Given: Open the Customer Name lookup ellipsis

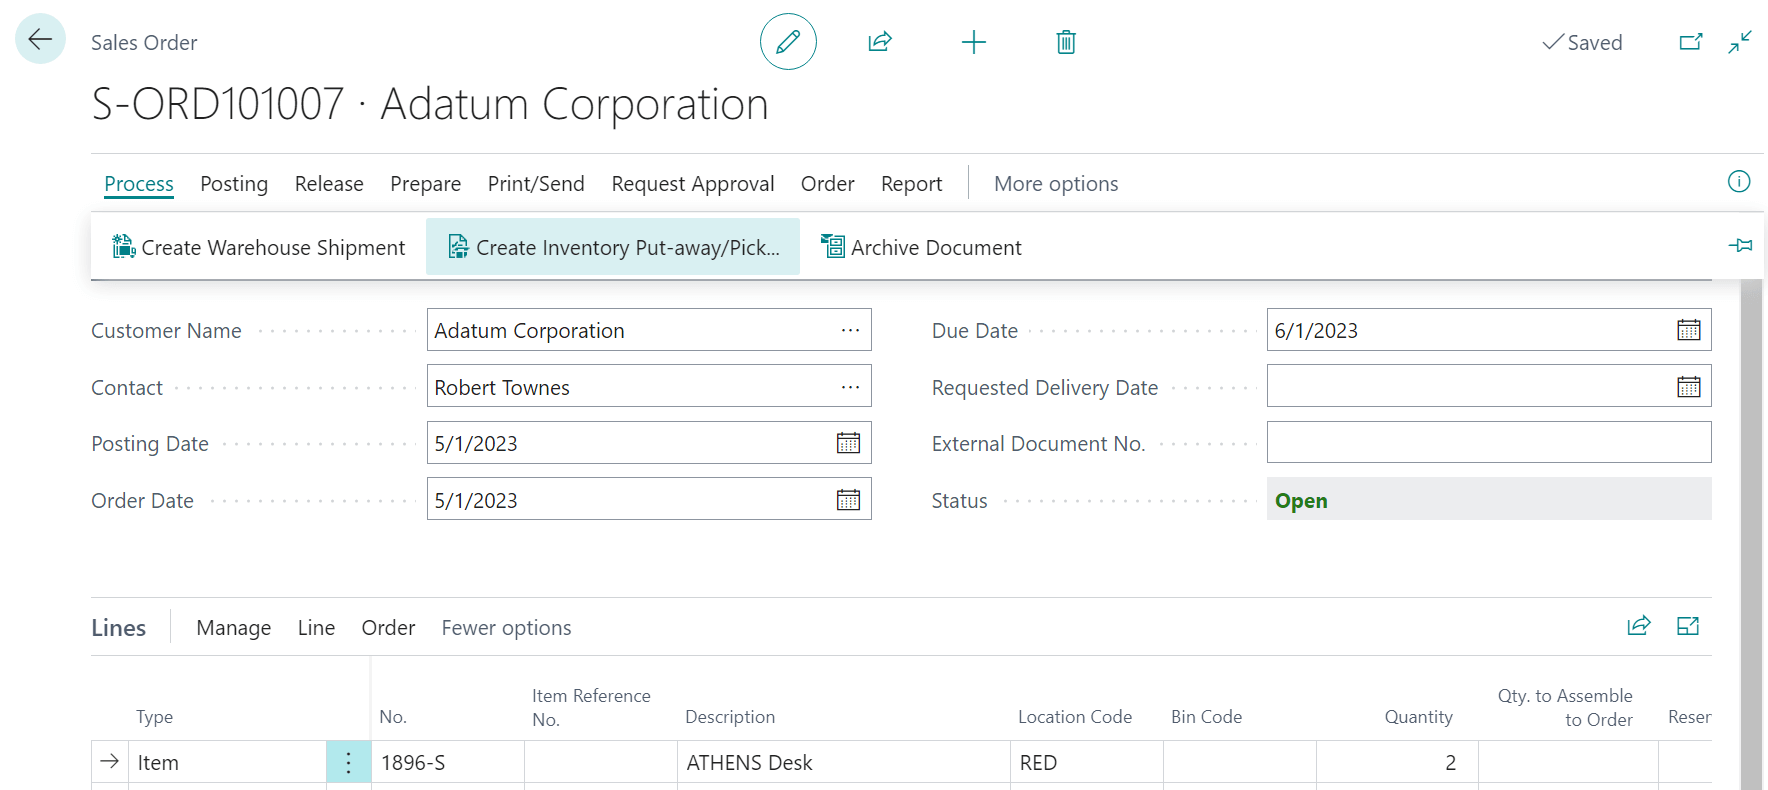Looking at the screenshot, I should point(850,330).
